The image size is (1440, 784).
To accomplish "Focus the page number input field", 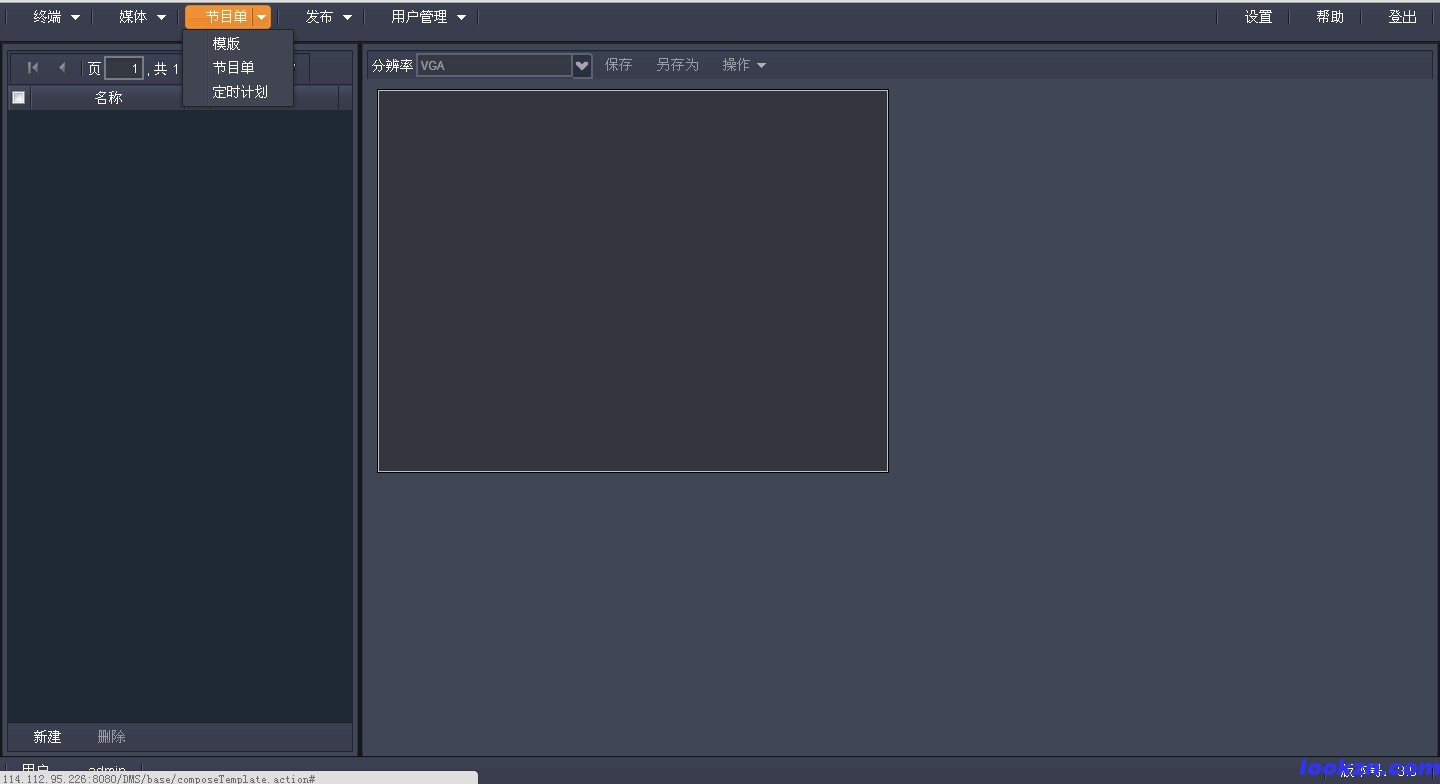I will [x=124, y=69].
